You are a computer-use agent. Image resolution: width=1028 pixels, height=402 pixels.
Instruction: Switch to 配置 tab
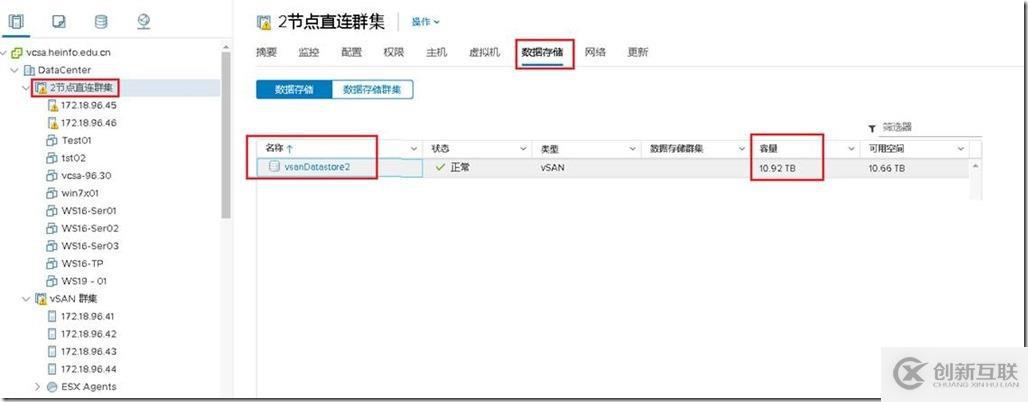tap(351, 52)
